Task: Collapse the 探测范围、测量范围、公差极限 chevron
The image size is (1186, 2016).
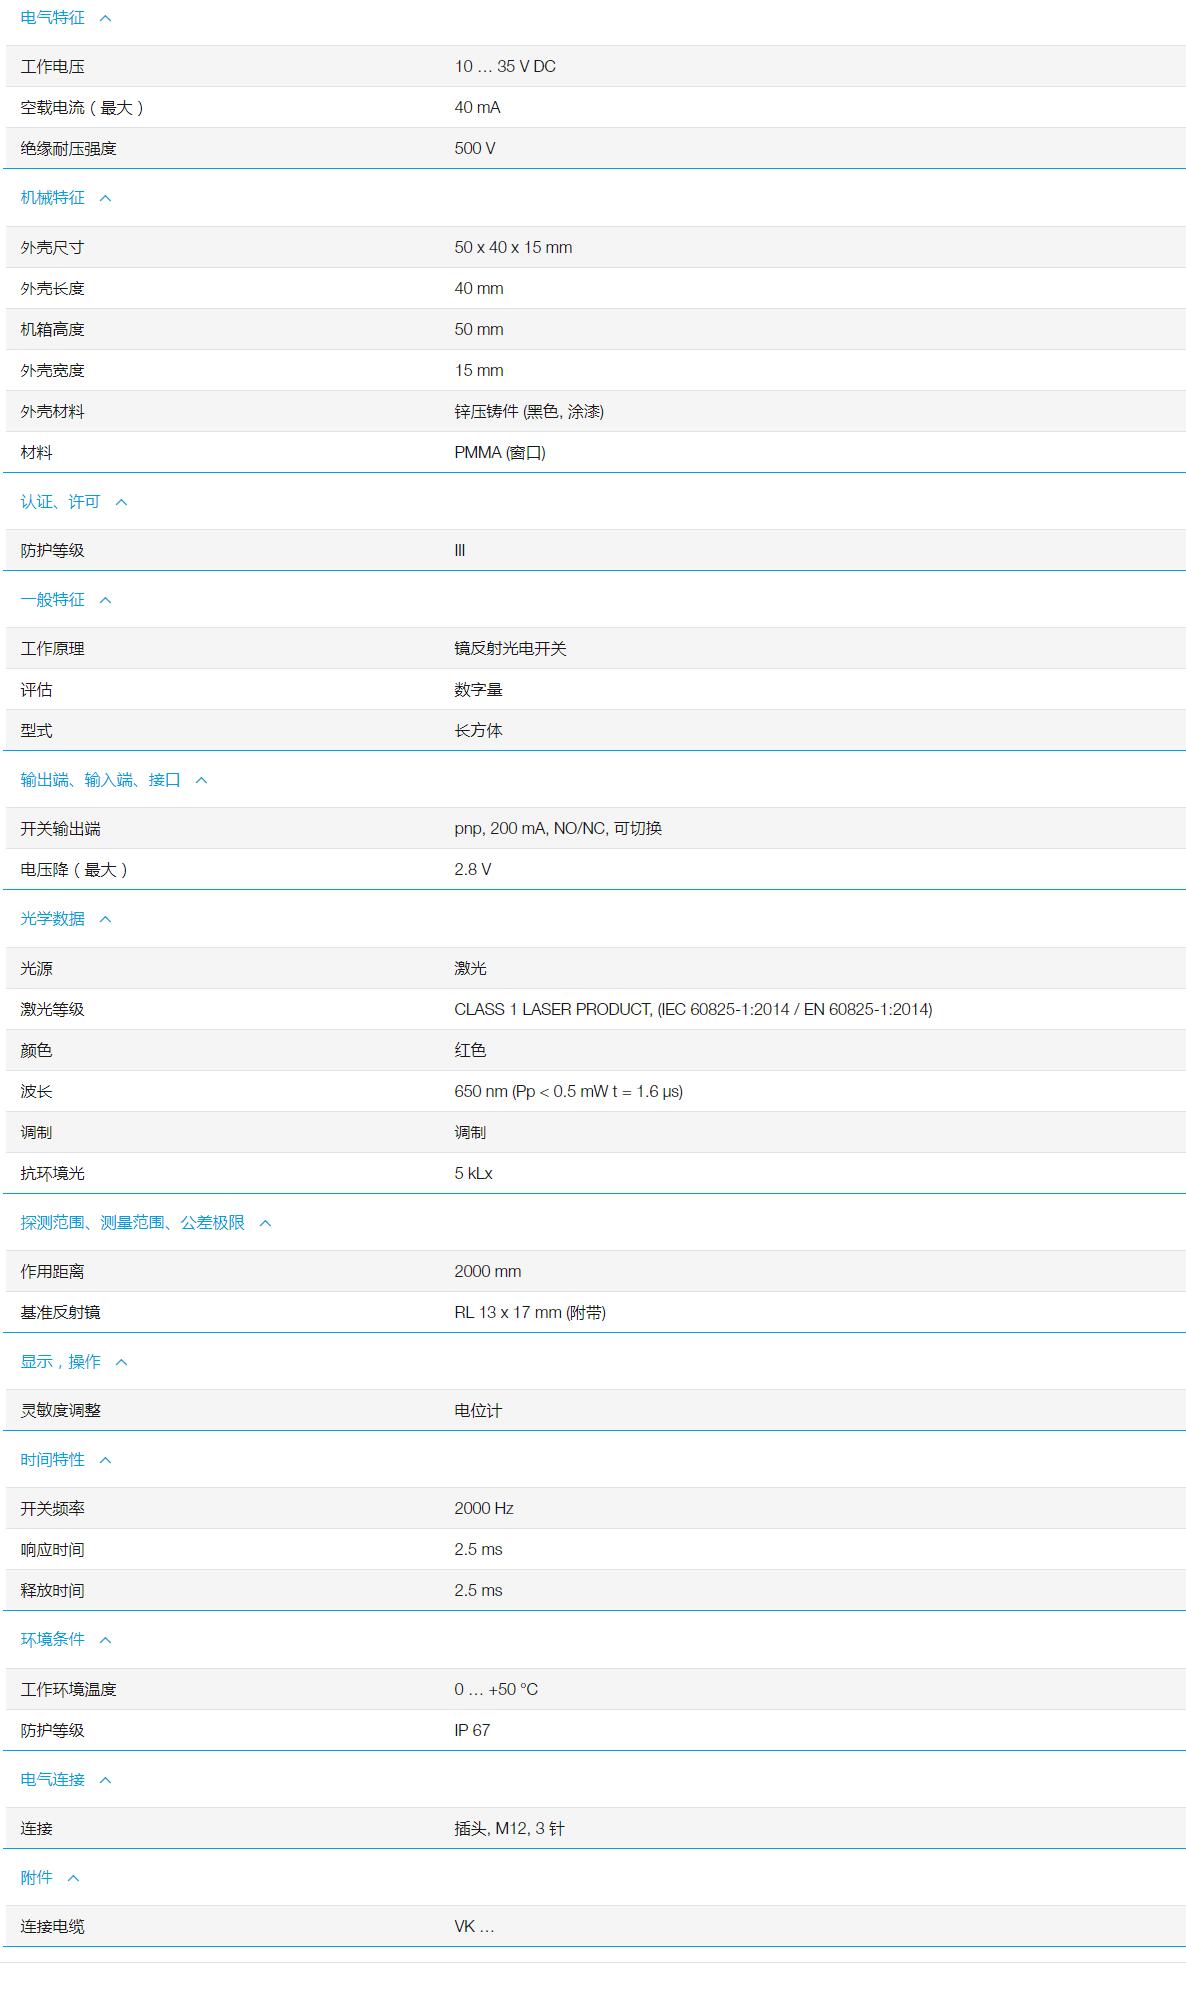Action: (x=265, y=1223)
